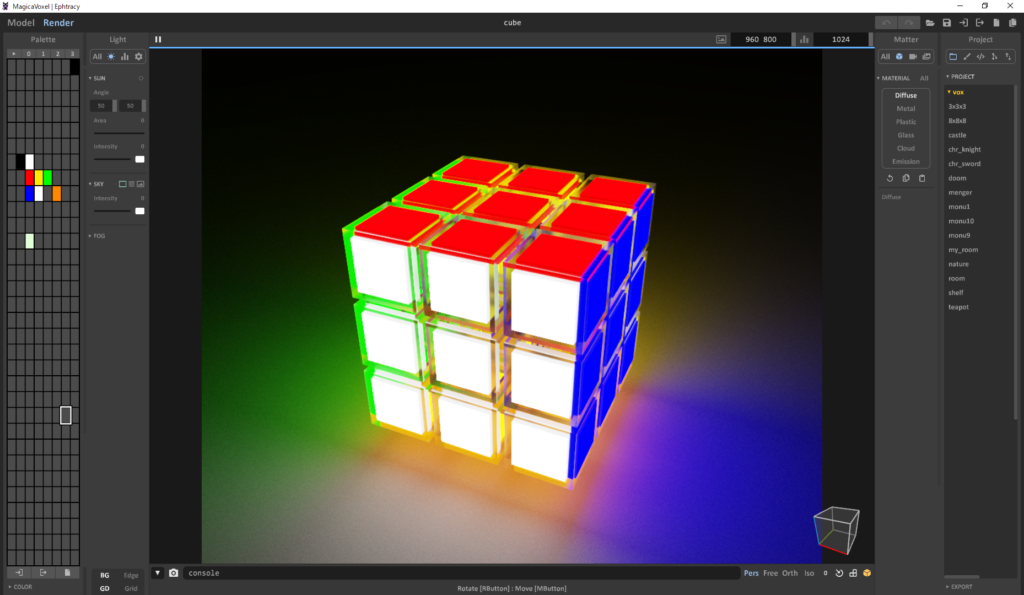This screenshot has height=595, width=1024.
Task: Open the castle model in project list
Action: tap(957, 135)
